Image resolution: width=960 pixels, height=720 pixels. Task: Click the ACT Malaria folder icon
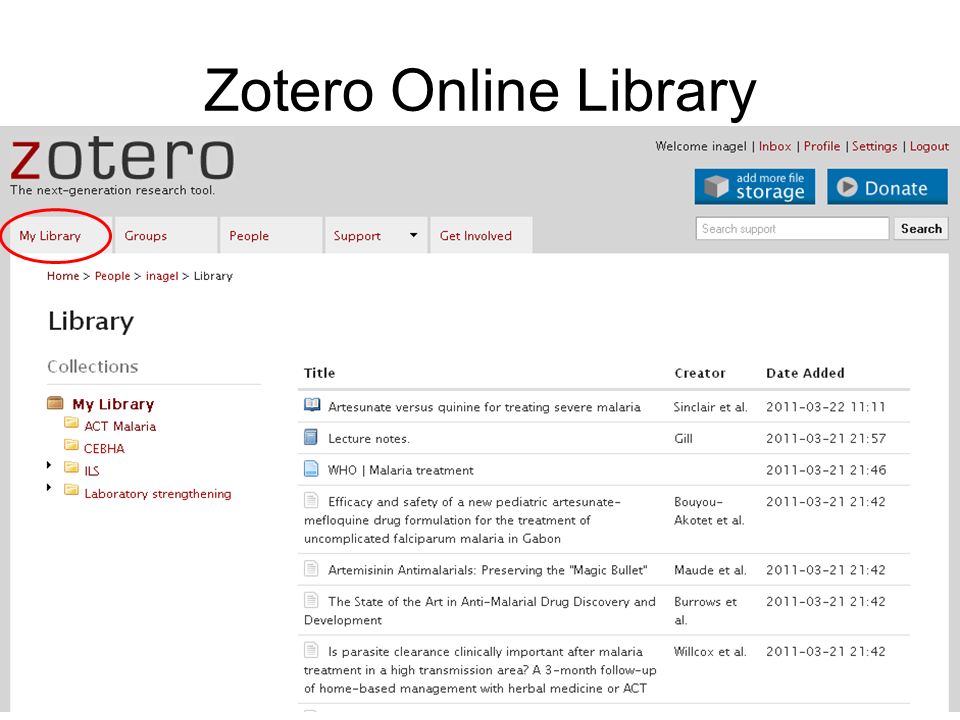(71, 423)
